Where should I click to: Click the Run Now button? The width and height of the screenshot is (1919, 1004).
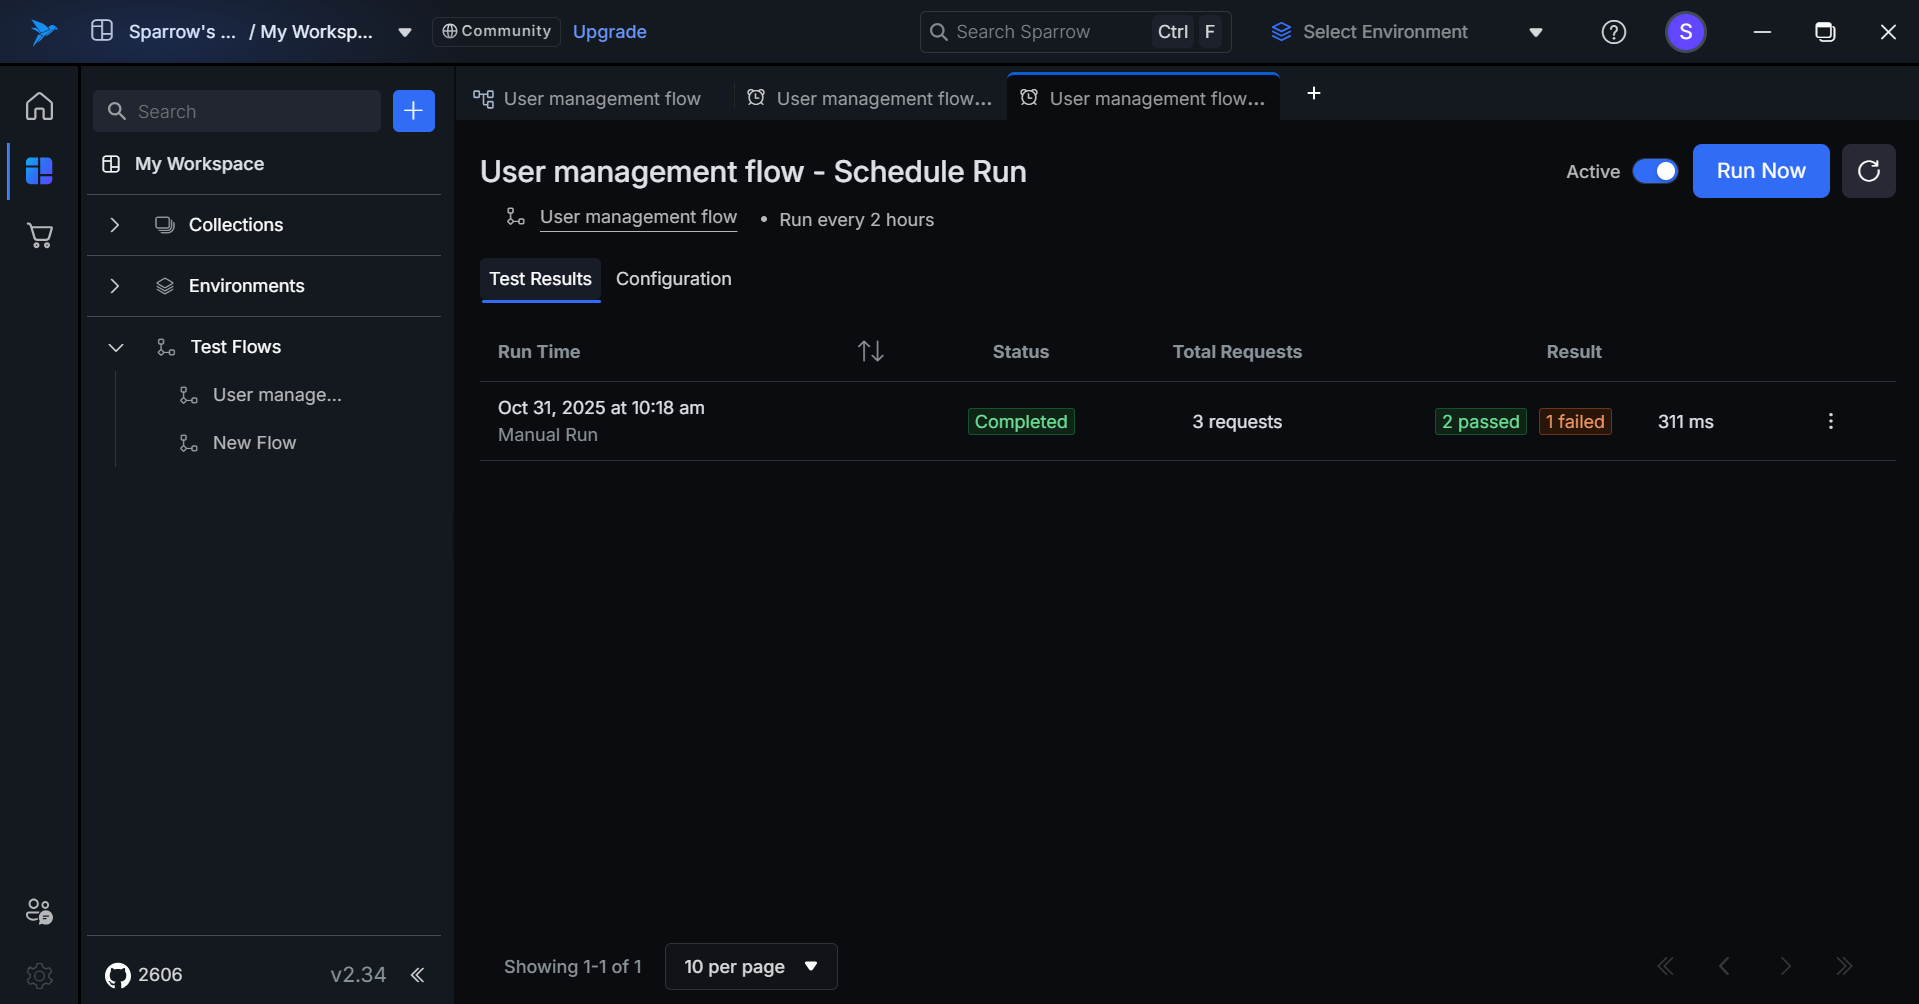point(1760,171)
